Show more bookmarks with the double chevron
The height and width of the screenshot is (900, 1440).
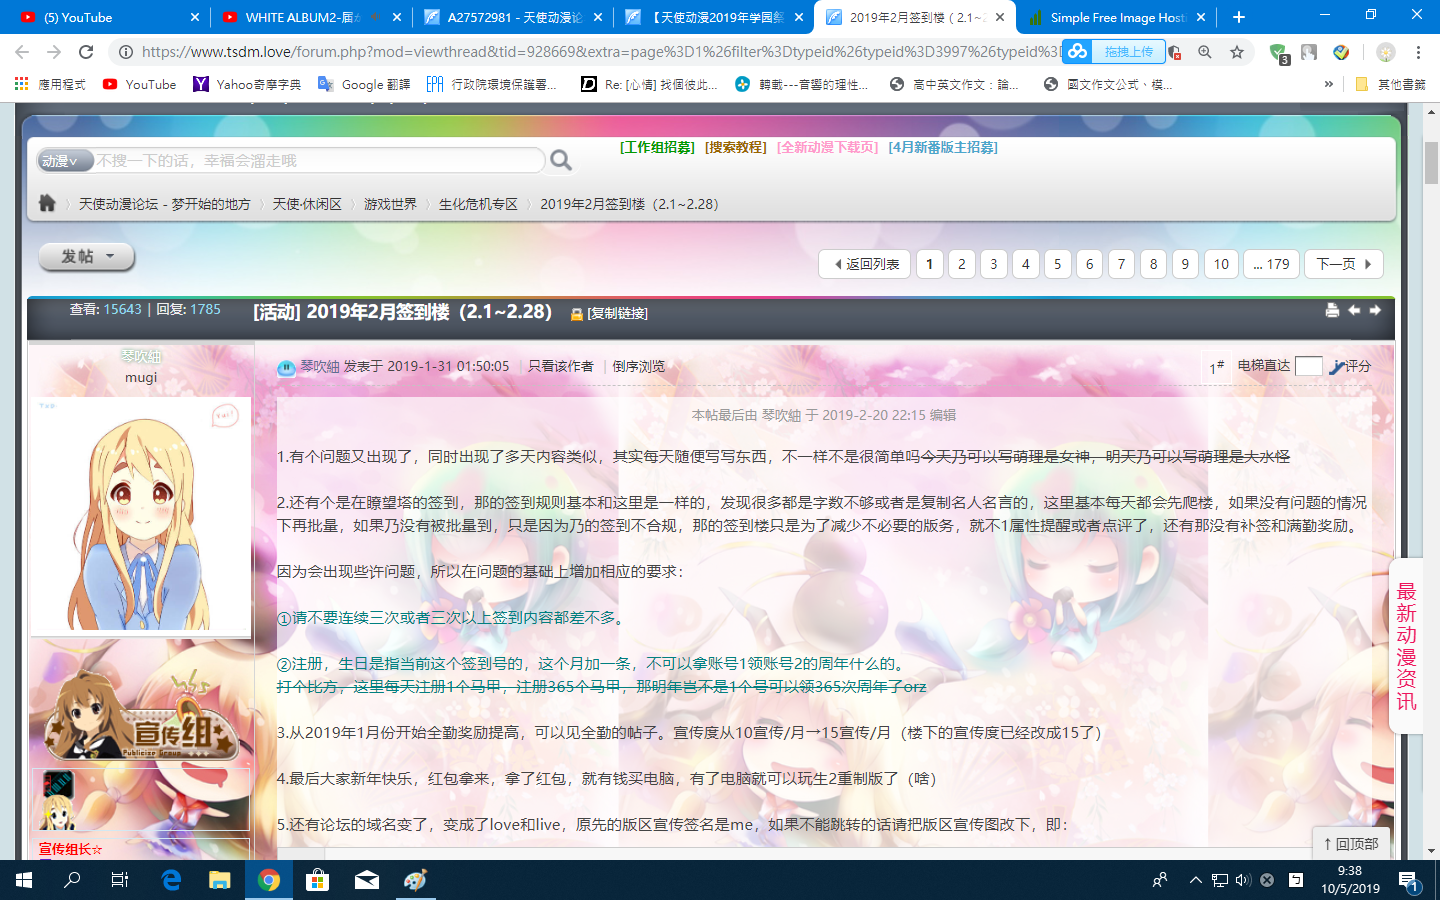tap(1328, 85)
